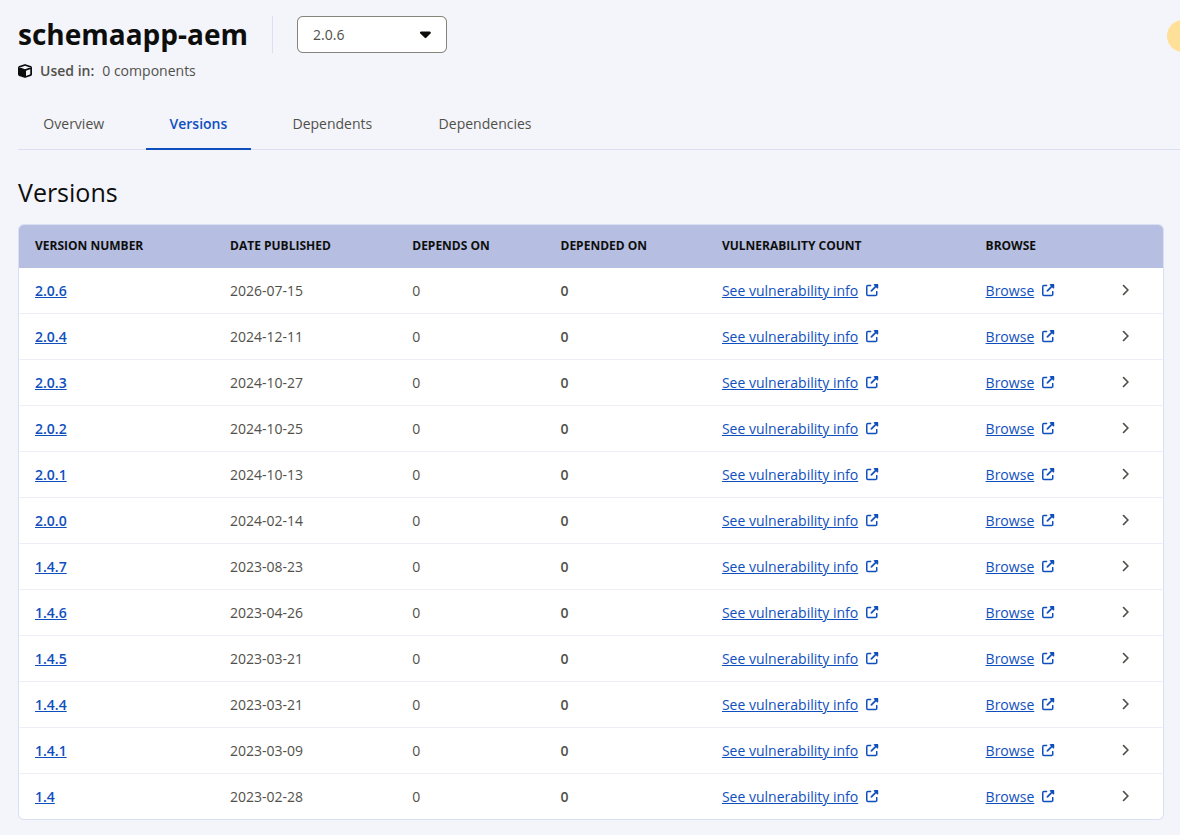Image resolution: width=1180 pixels, height=835 pixels.
Task: Open external icon beside vulnerability info for 2.0.6
Action: pos(872,290)
